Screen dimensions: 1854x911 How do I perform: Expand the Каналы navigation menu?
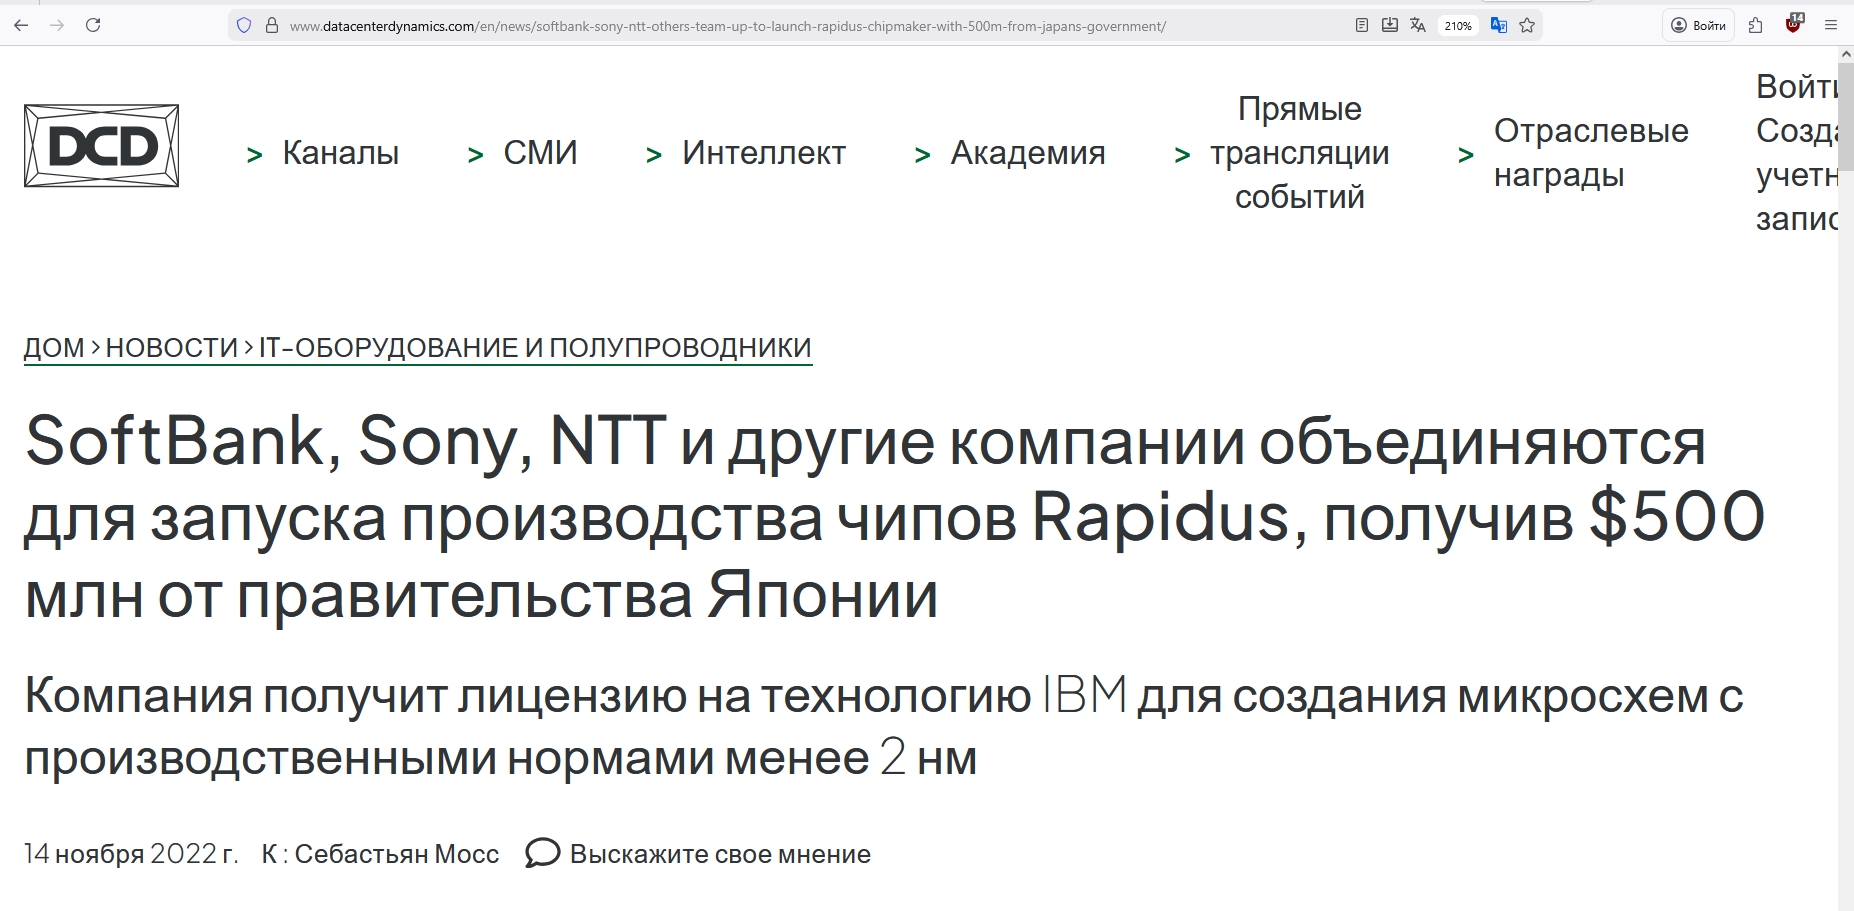[x=340, y=153]
